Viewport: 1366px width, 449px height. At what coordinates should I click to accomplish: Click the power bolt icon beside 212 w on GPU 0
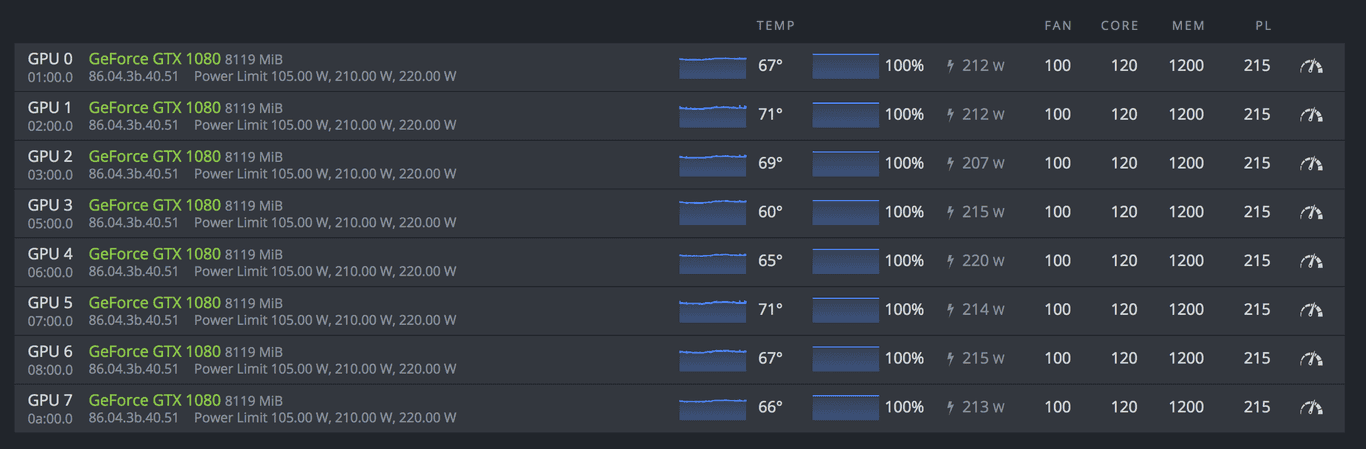coord(950,66)
